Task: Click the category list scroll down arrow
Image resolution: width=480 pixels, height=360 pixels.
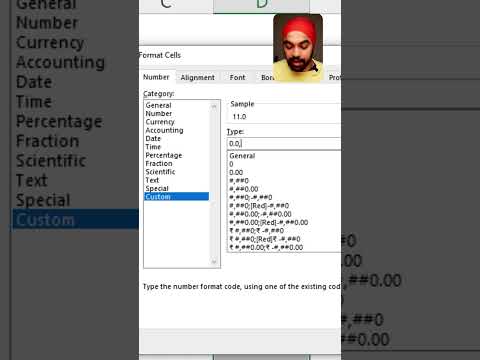Action: (x=214, y=262)
